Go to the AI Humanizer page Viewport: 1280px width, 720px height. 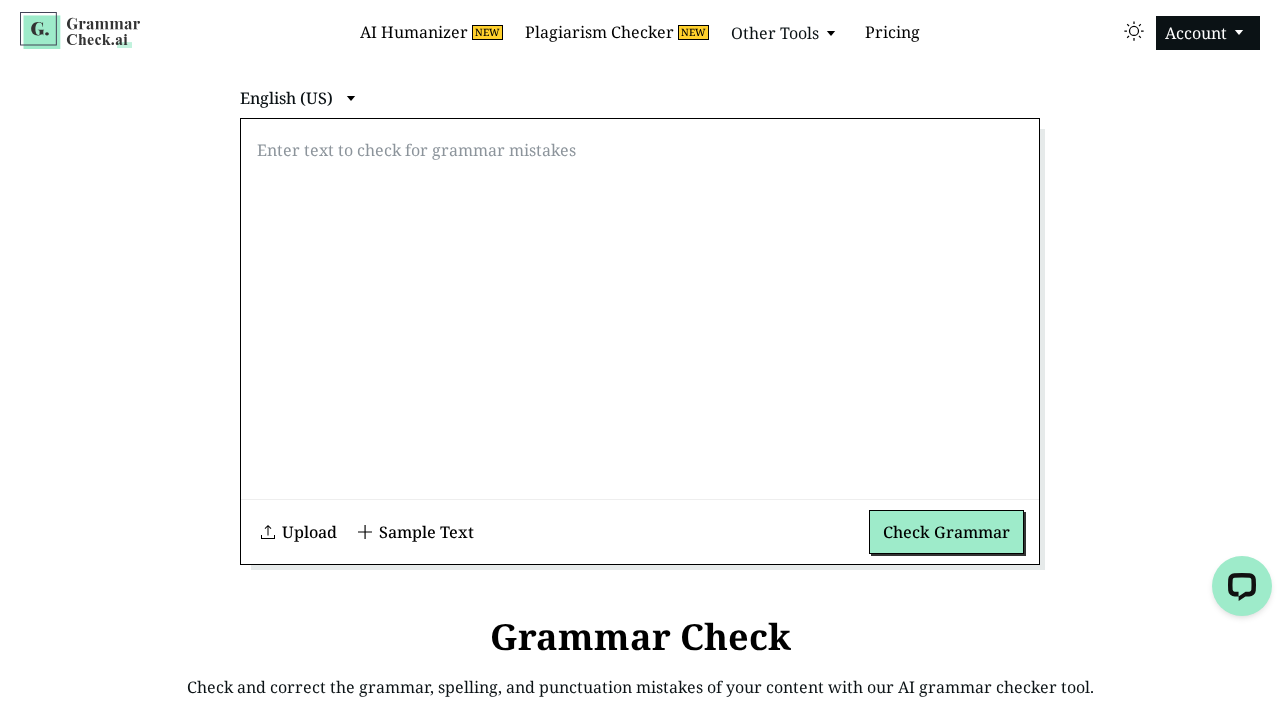(414, 32)
